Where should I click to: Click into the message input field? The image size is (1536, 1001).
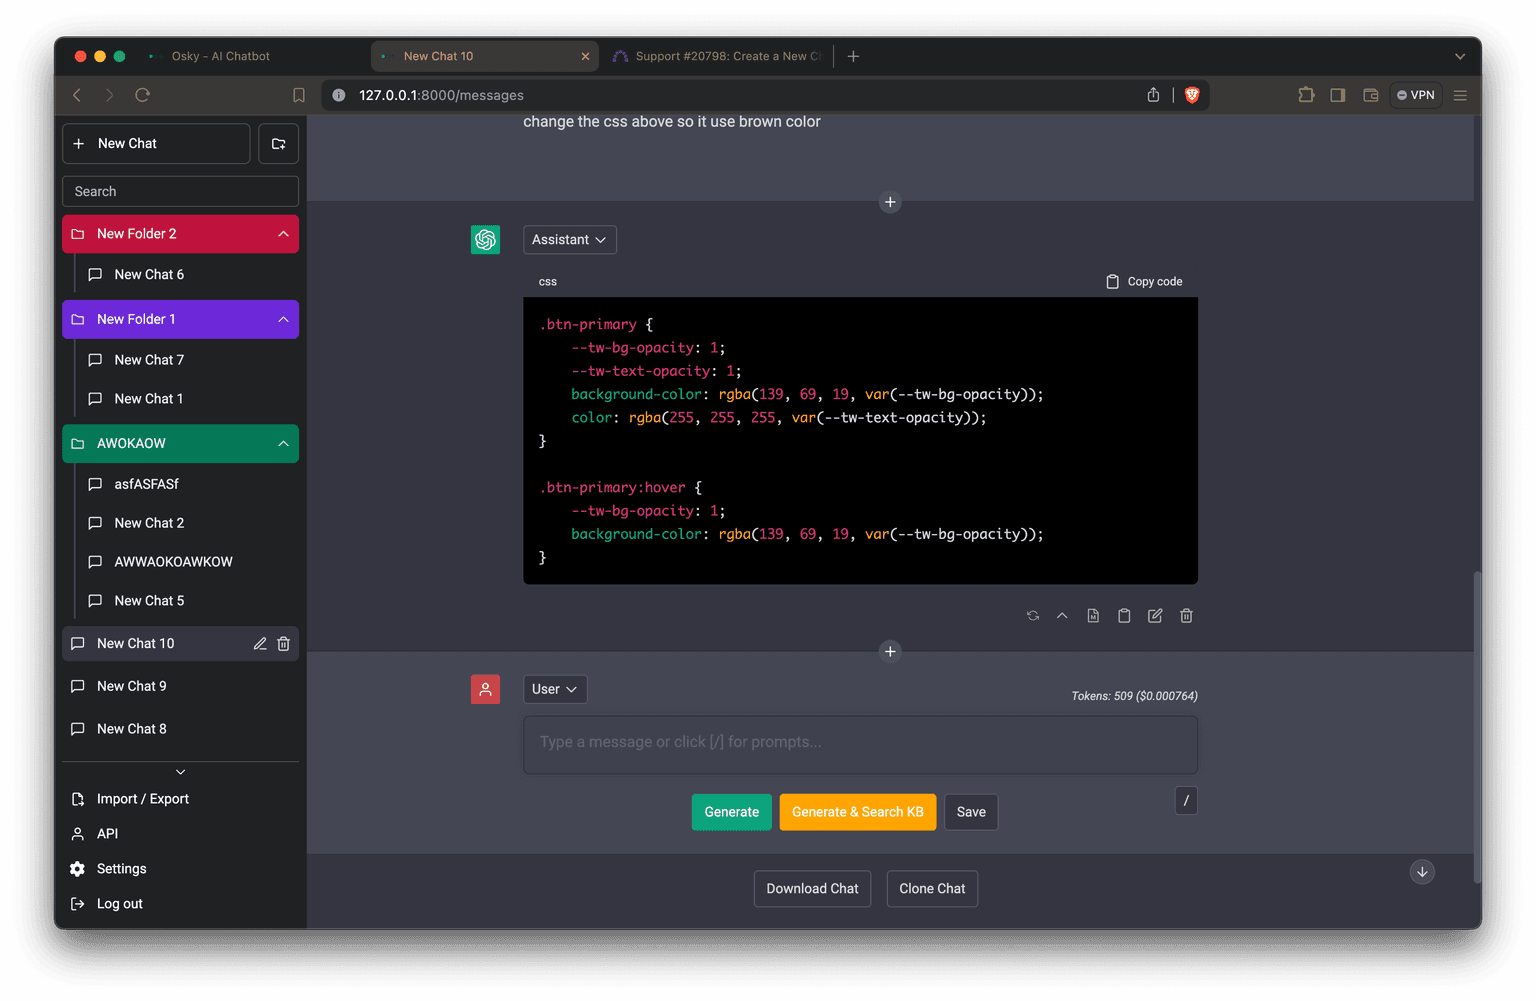[x=860, y=744]
